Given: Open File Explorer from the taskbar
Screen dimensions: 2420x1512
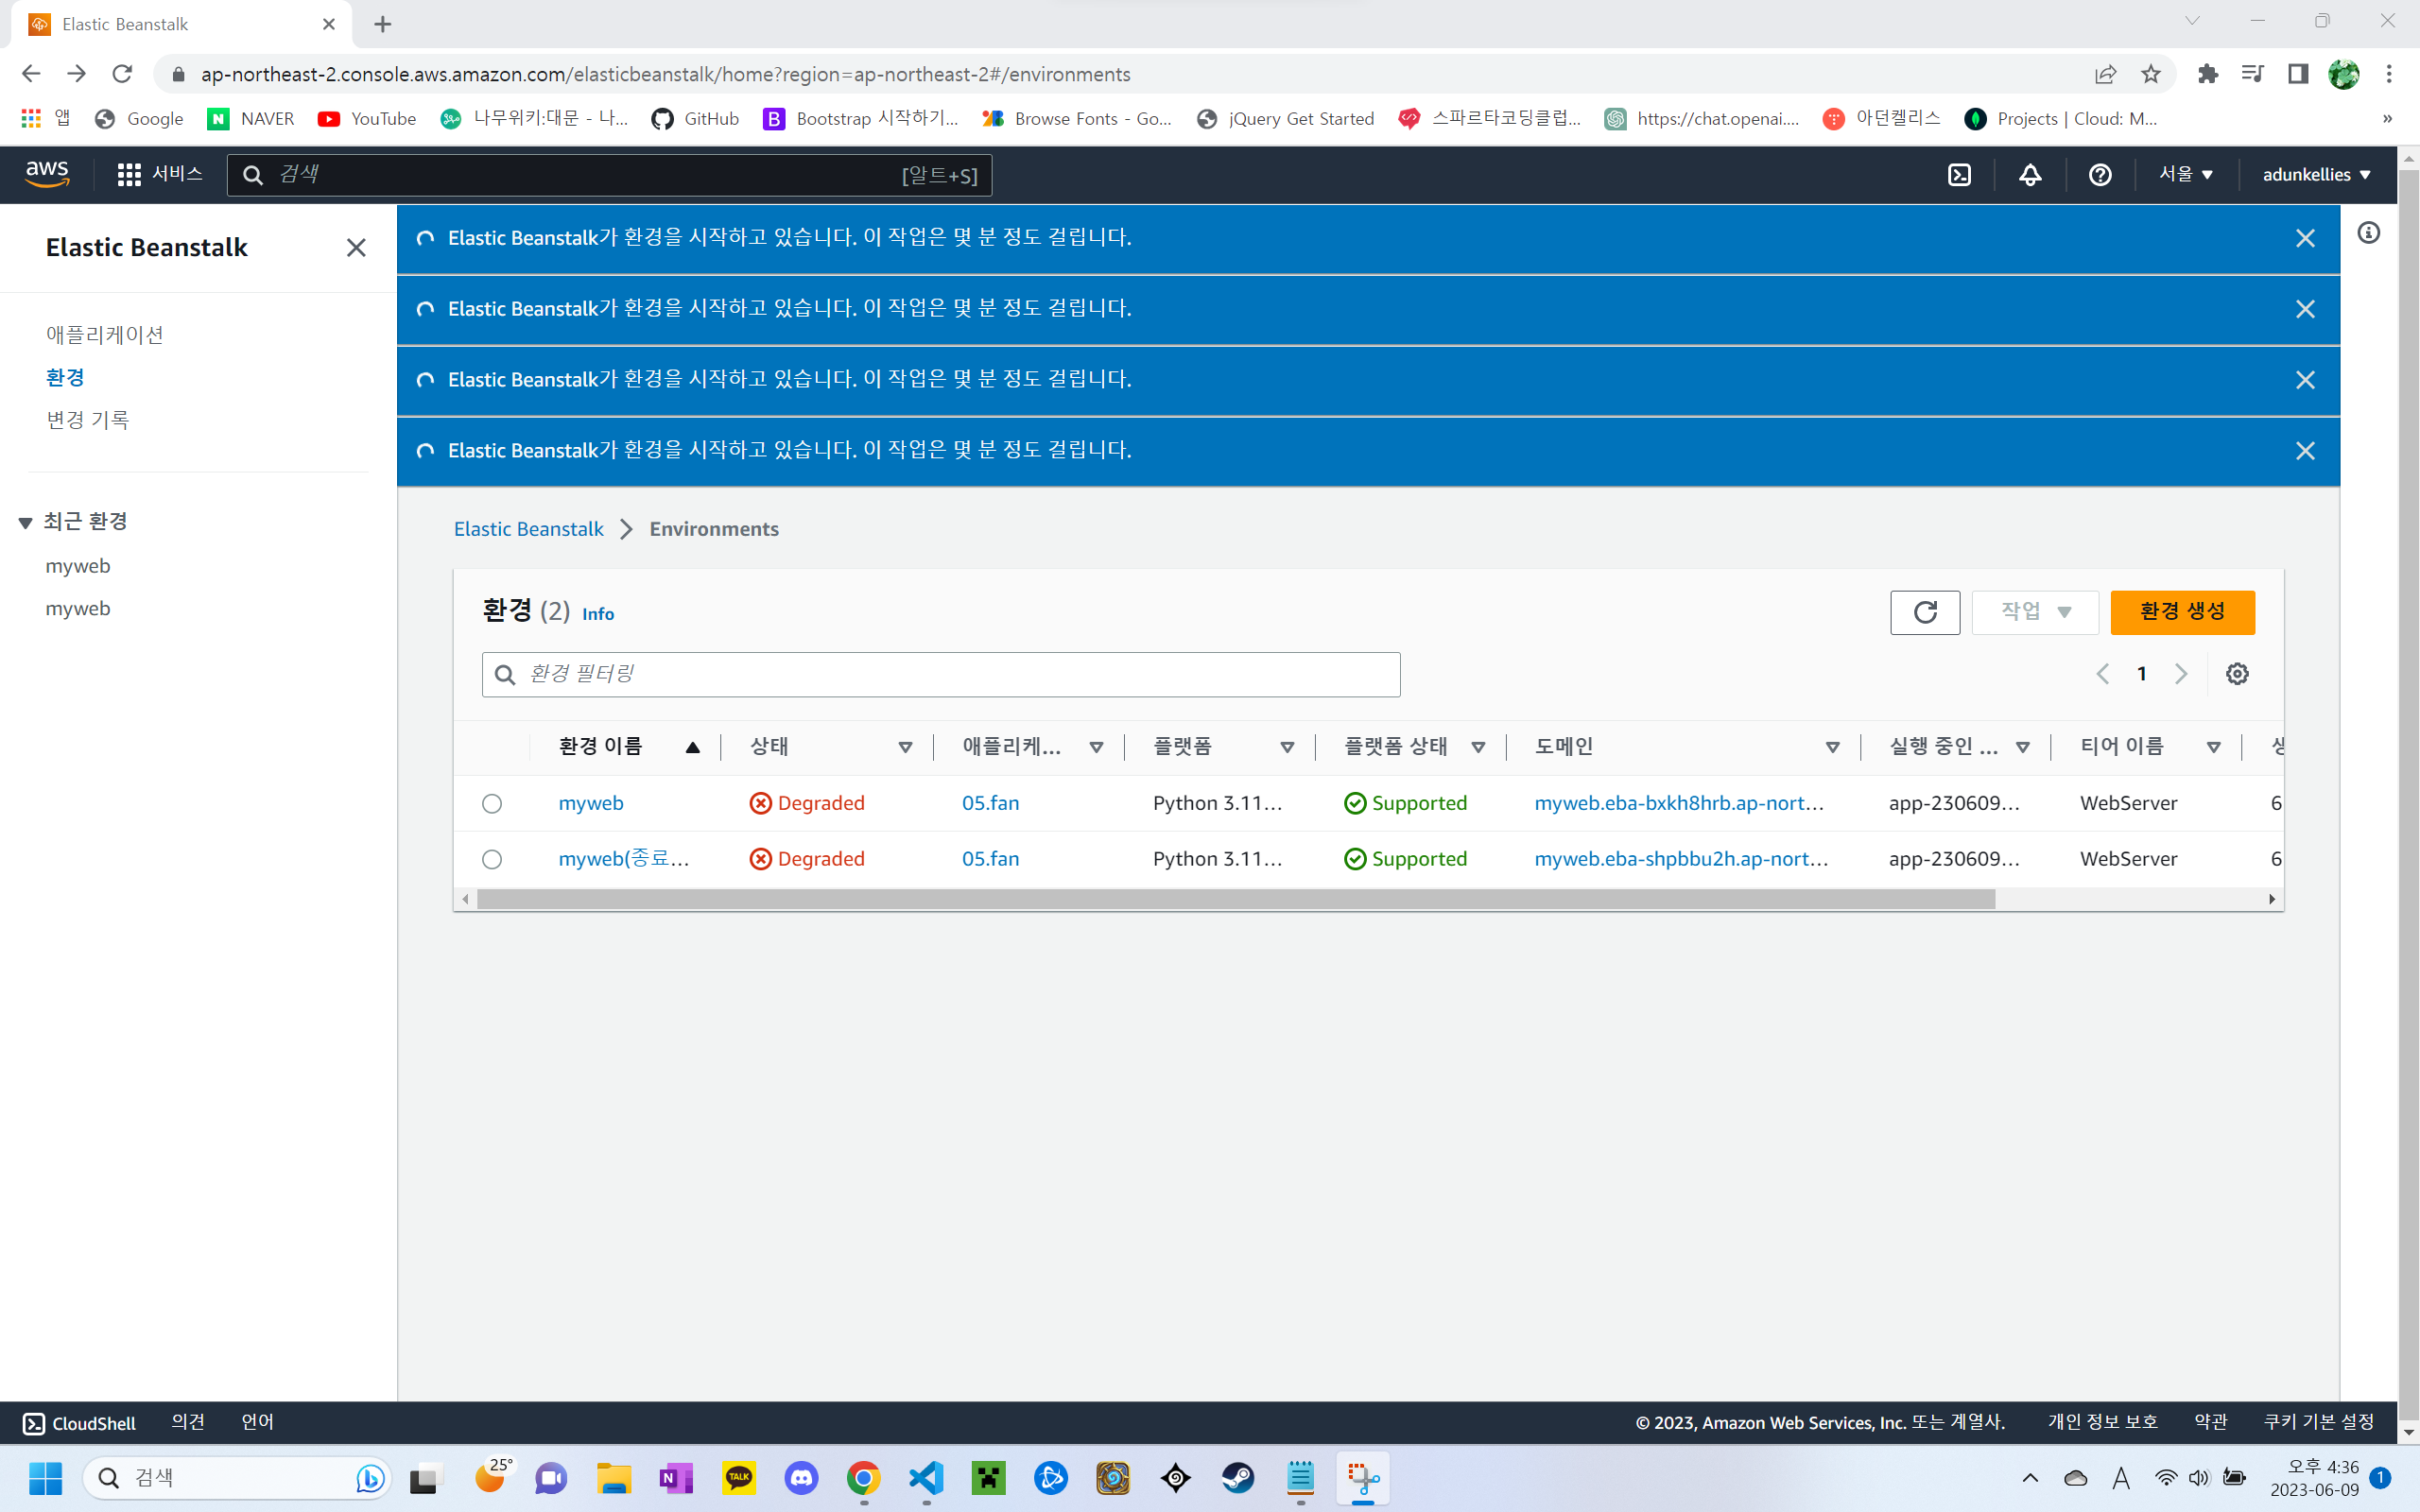Looking at the screenshot, I should pyautogui.click(x=614, y=1478).
